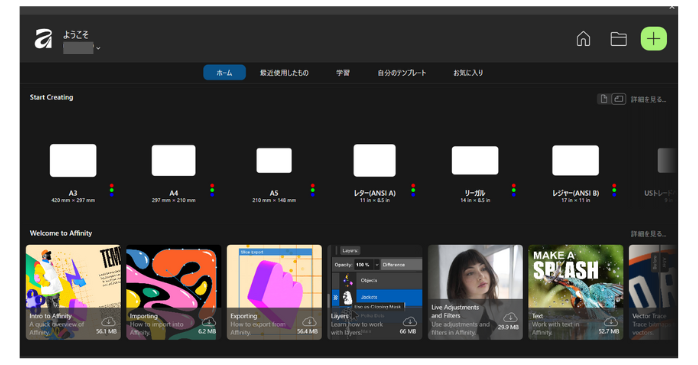Open the Importing tutorial card
Image resolution: width=698 pixels, height=365 pixels.
click(x=174, y=292)
